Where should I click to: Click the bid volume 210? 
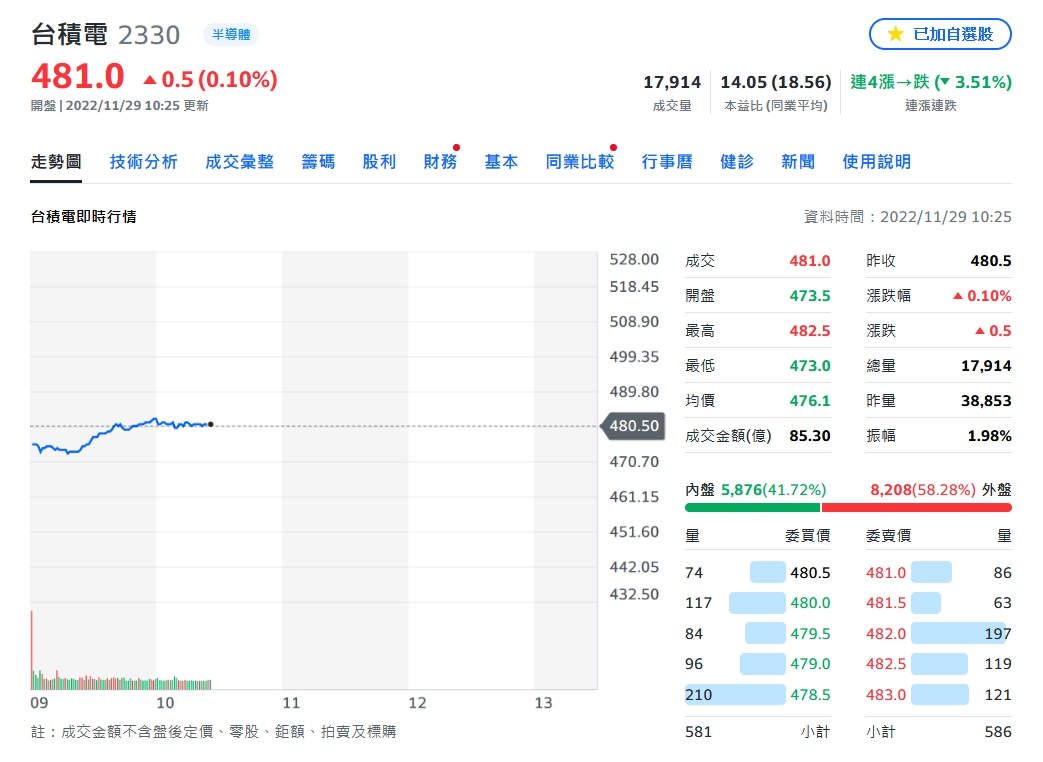click(698, 695)
